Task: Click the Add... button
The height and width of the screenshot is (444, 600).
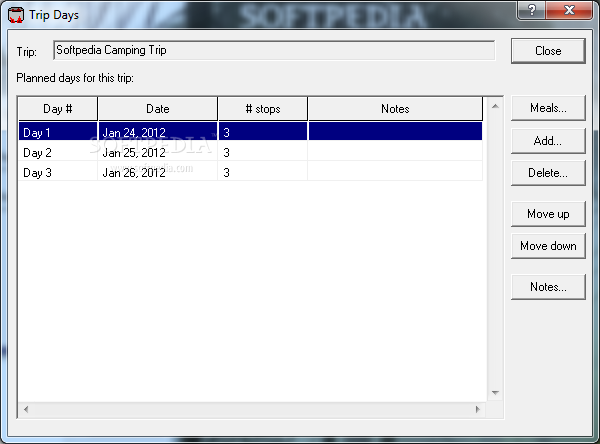Action: click(x=548, y=141)
